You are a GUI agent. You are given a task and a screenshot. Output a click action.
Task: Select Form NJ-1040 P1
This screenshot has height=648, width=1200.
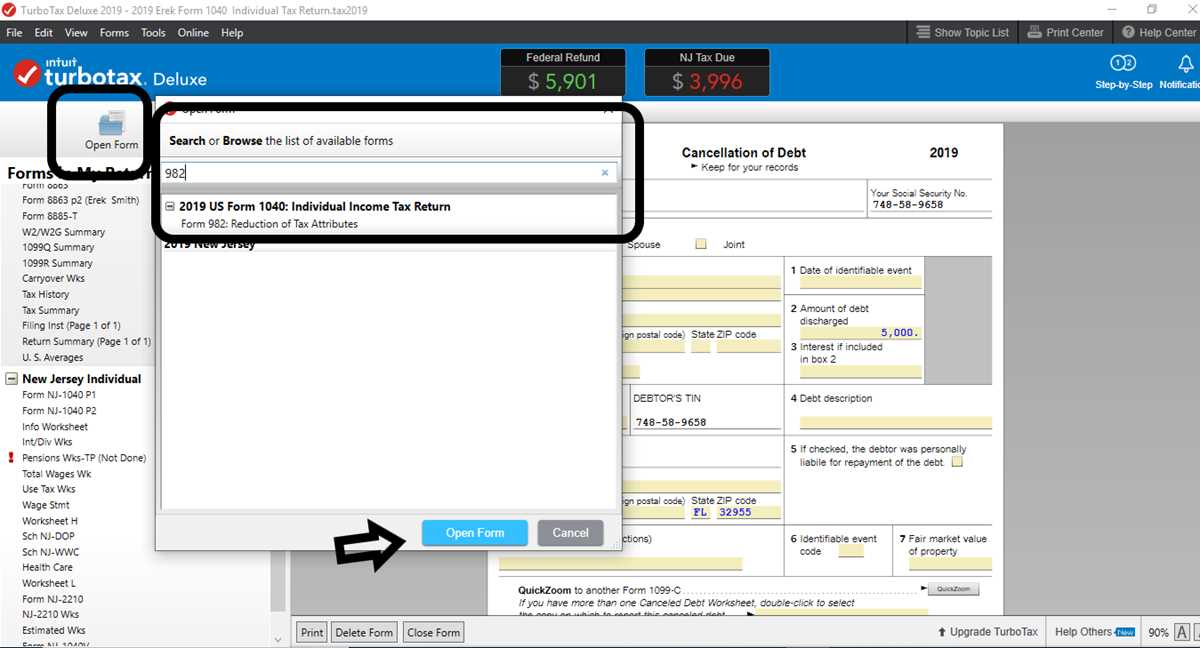[x=59, y=395]
